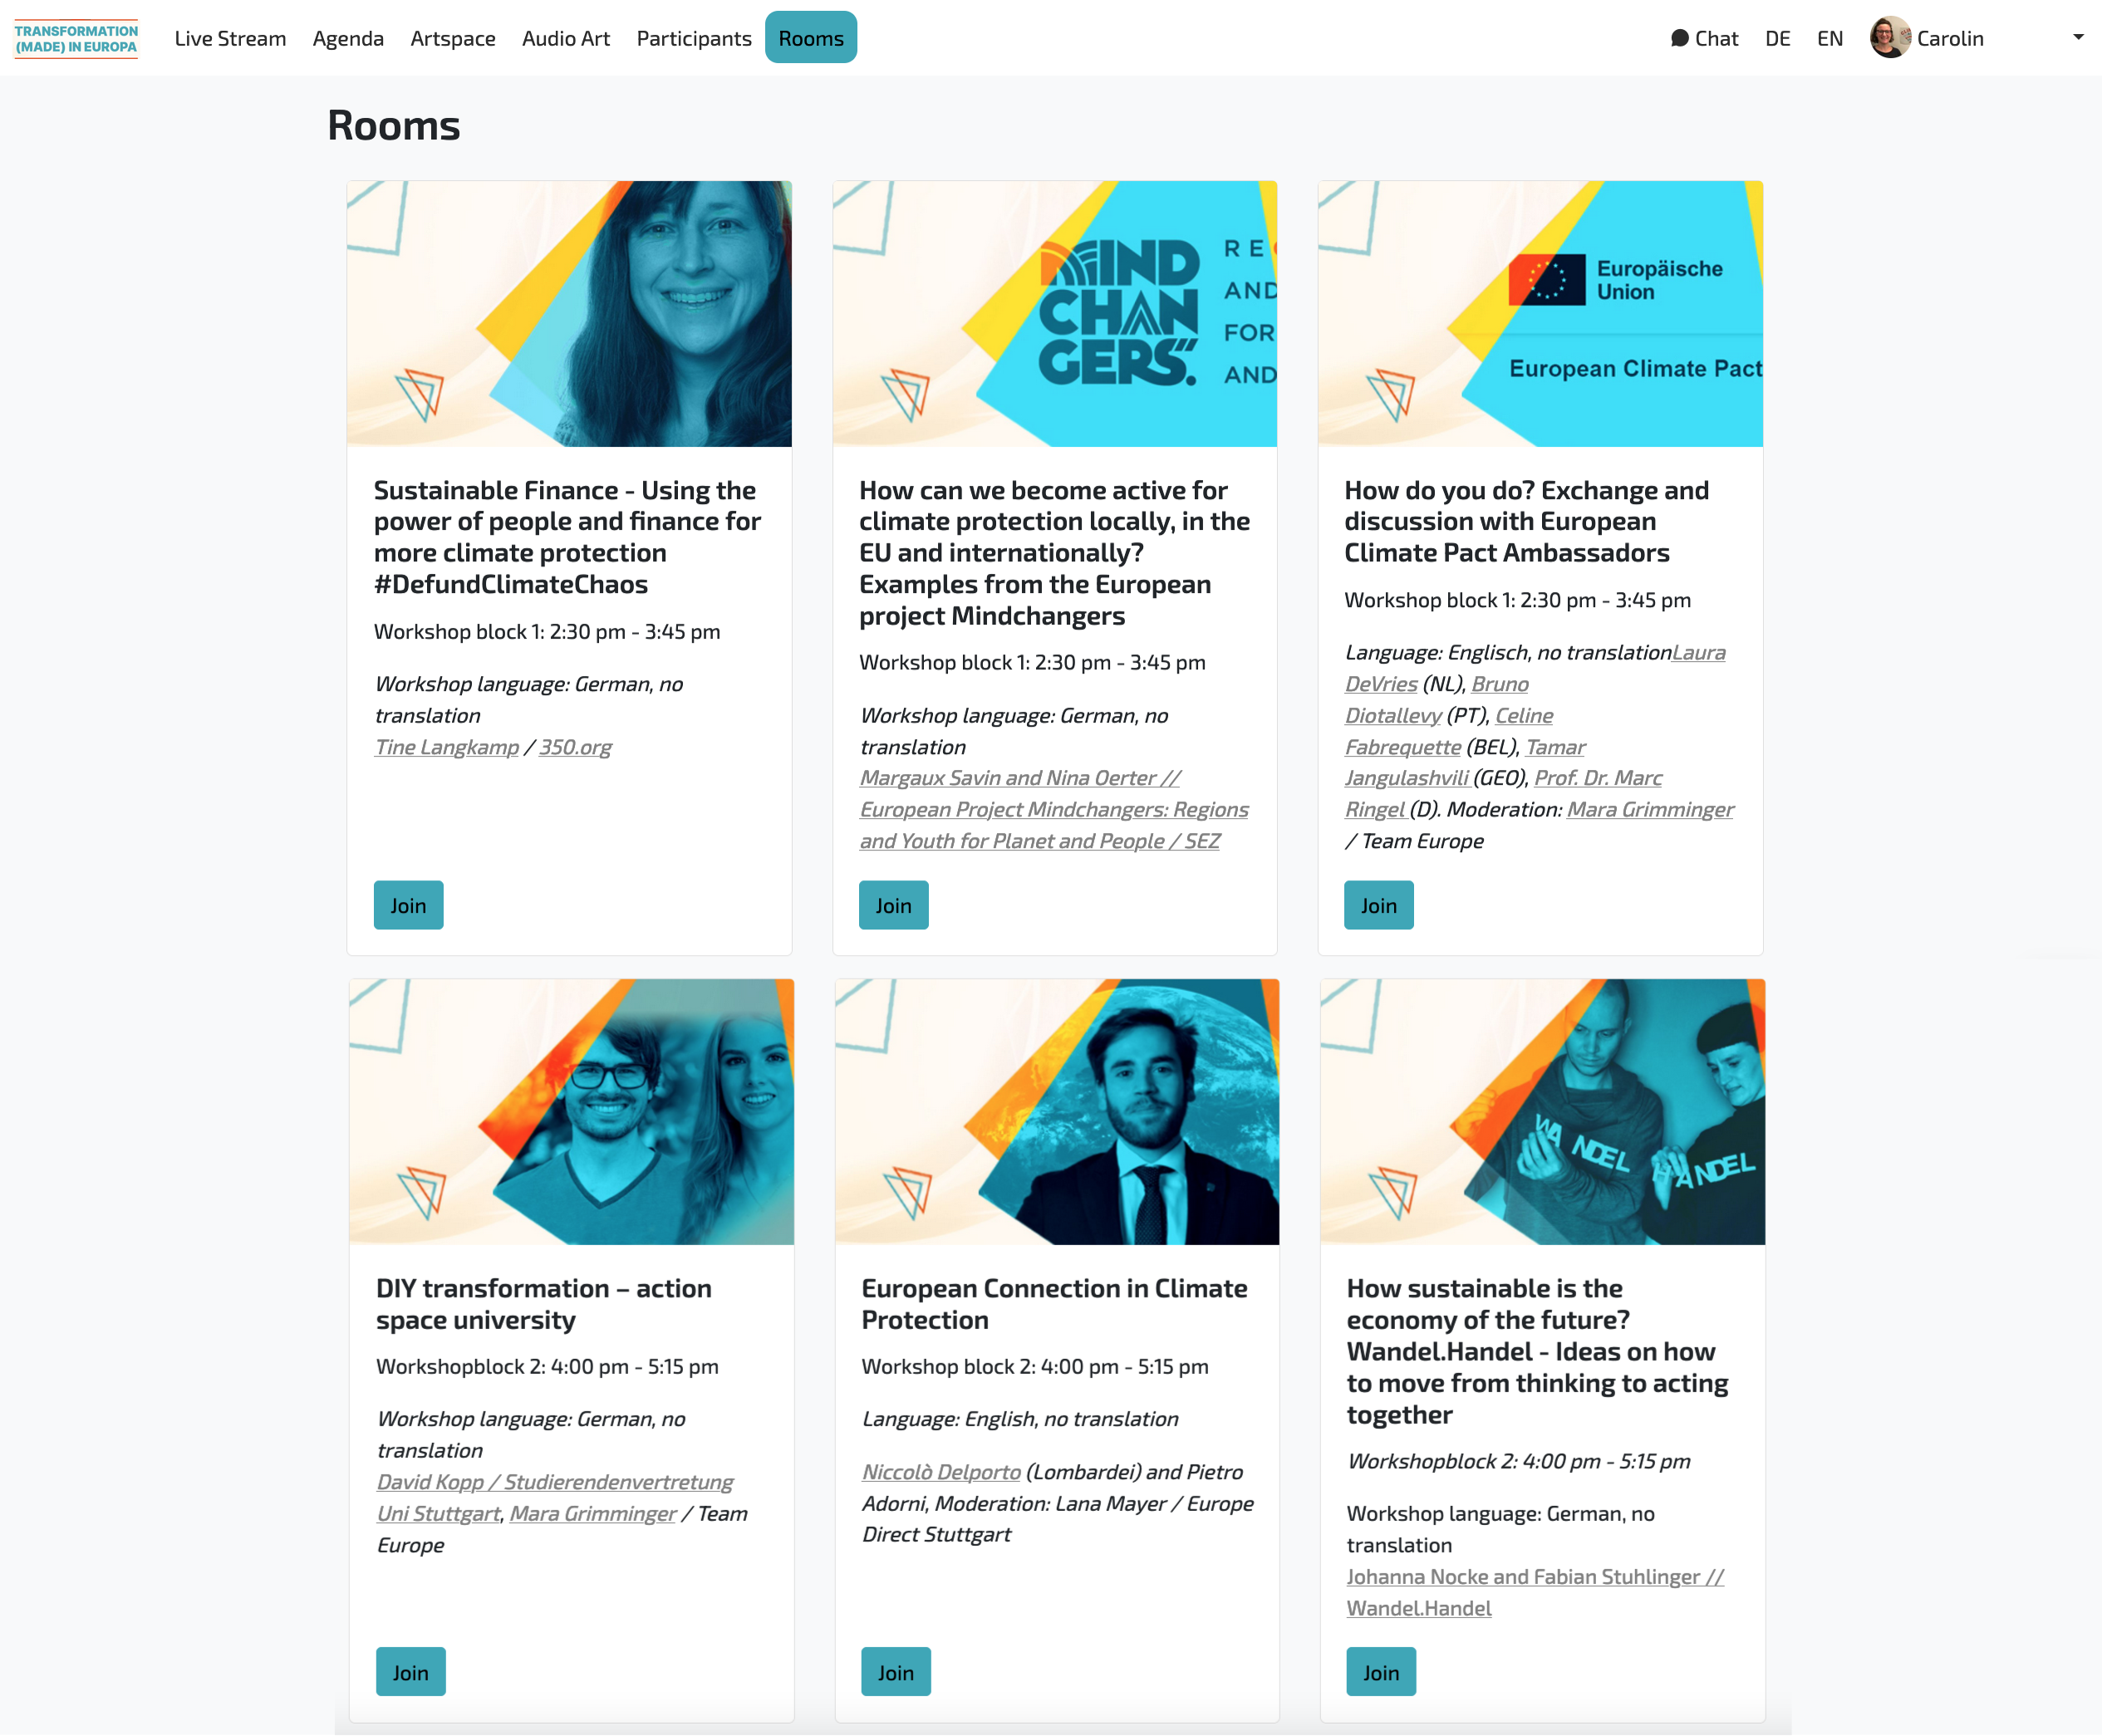Open the Tine Langkamp link
The width and height of the screenshot is (2102, 1736).
click(x=447, y=747)
